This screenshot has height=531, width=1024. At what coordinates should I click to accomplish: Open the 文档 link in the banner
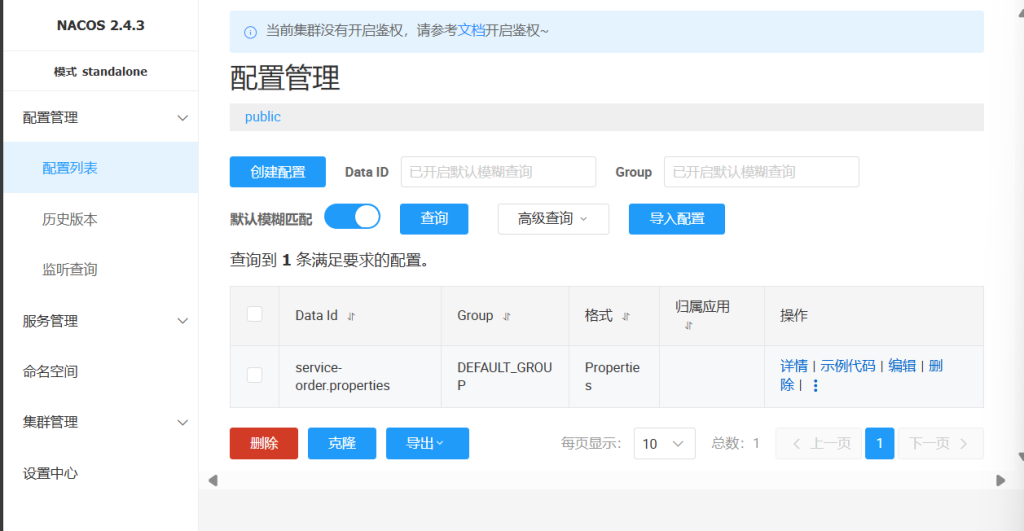tap(471, 31)
